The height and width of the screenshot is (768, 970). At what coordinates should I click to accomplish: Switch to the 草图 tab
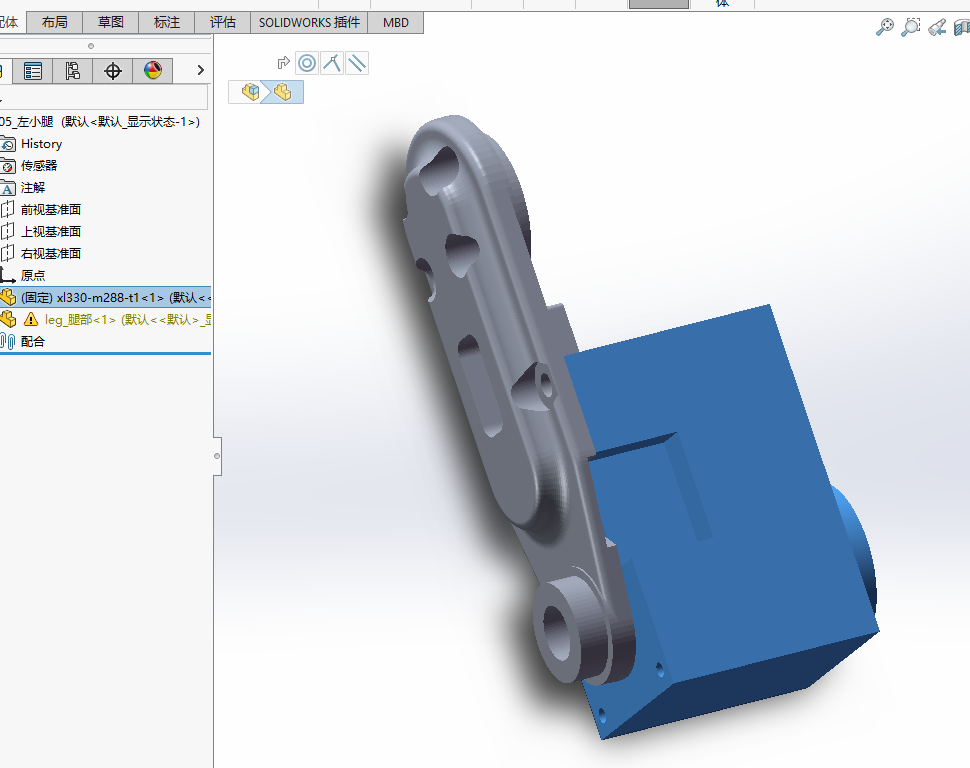click(x=111, y=22)
